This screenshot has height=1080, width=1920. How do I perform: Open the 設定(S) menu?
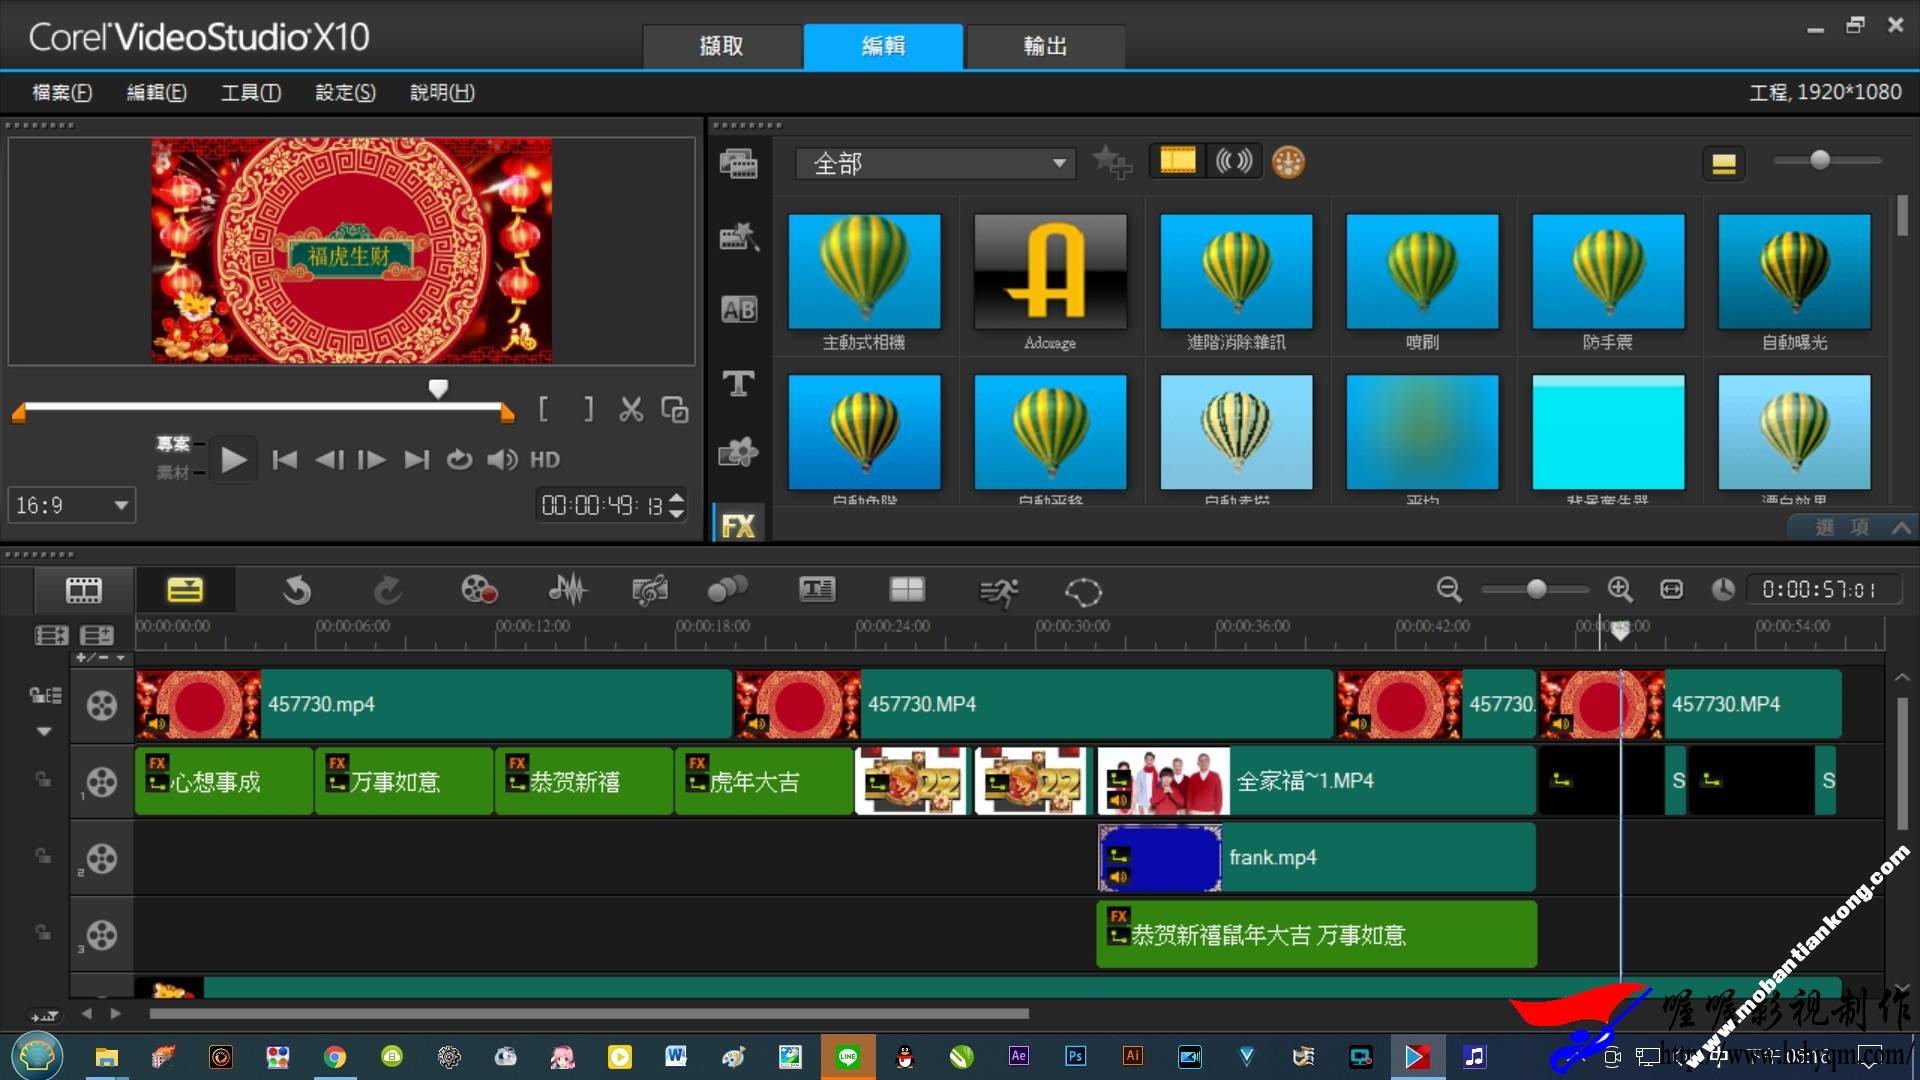345,93
